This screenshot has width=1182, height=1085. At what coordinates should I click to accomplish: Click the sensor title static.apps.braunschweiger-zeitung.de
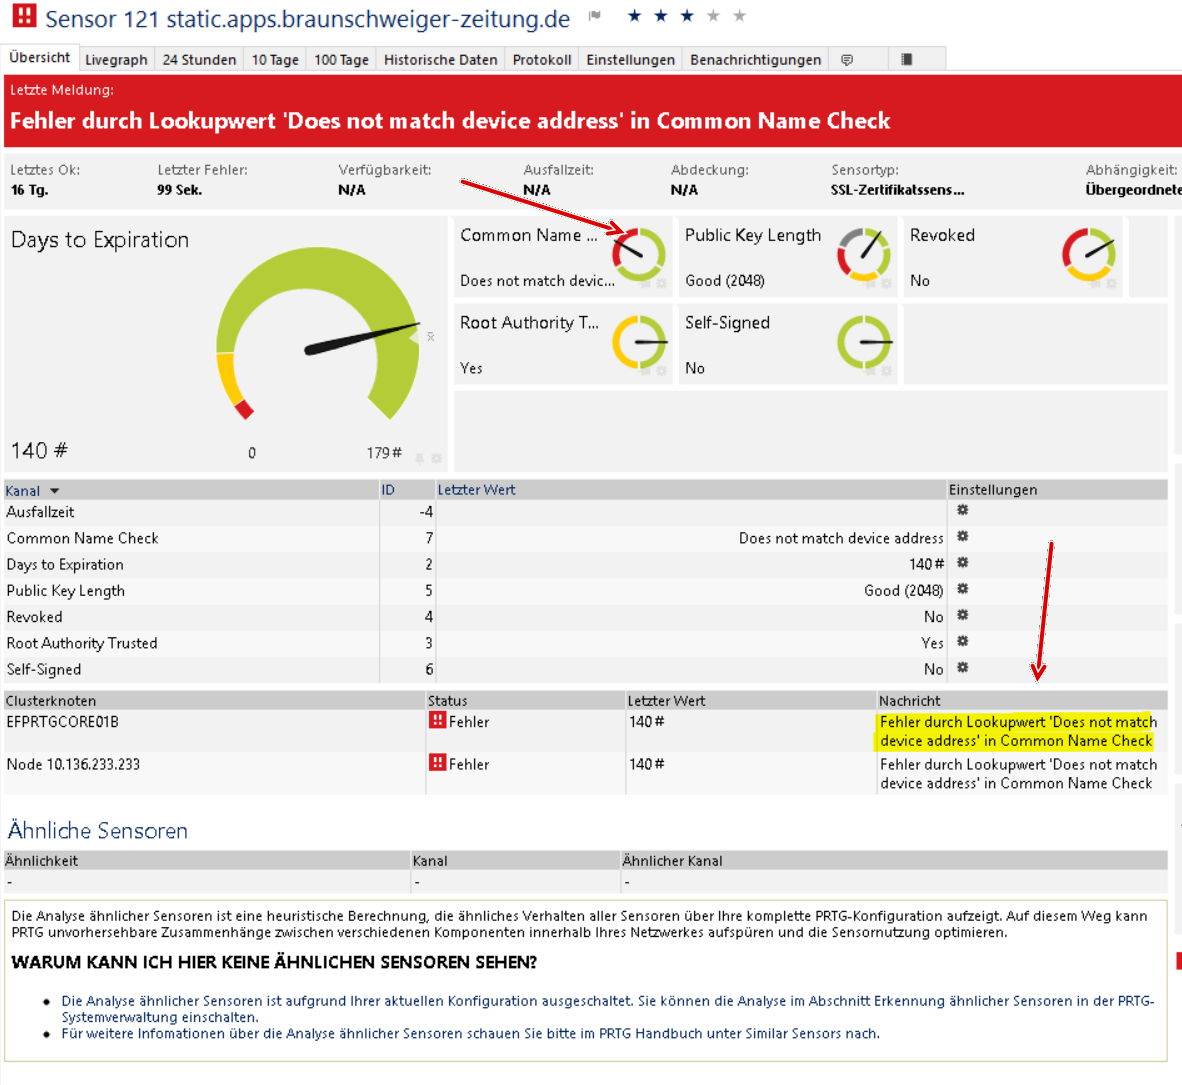pos(308,18)
